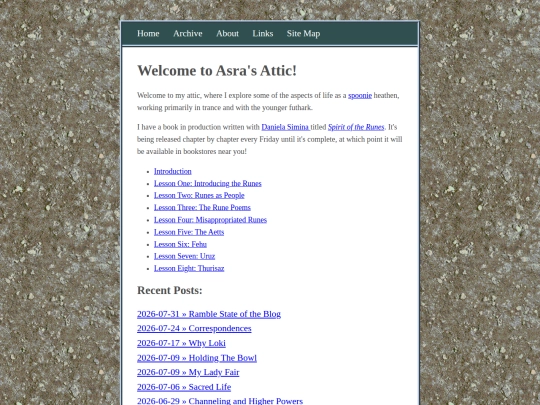
Task: Open Daniela Simina's link
Action: [x=285, y=127]
